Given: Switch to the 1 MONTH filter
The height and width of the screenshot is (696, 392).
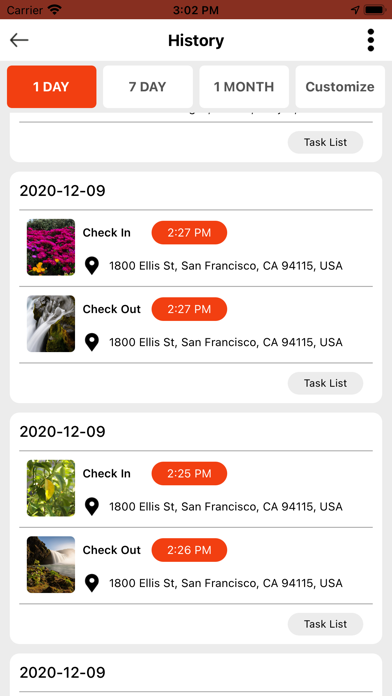Looking at the screenshot, I should pos(244,87).
